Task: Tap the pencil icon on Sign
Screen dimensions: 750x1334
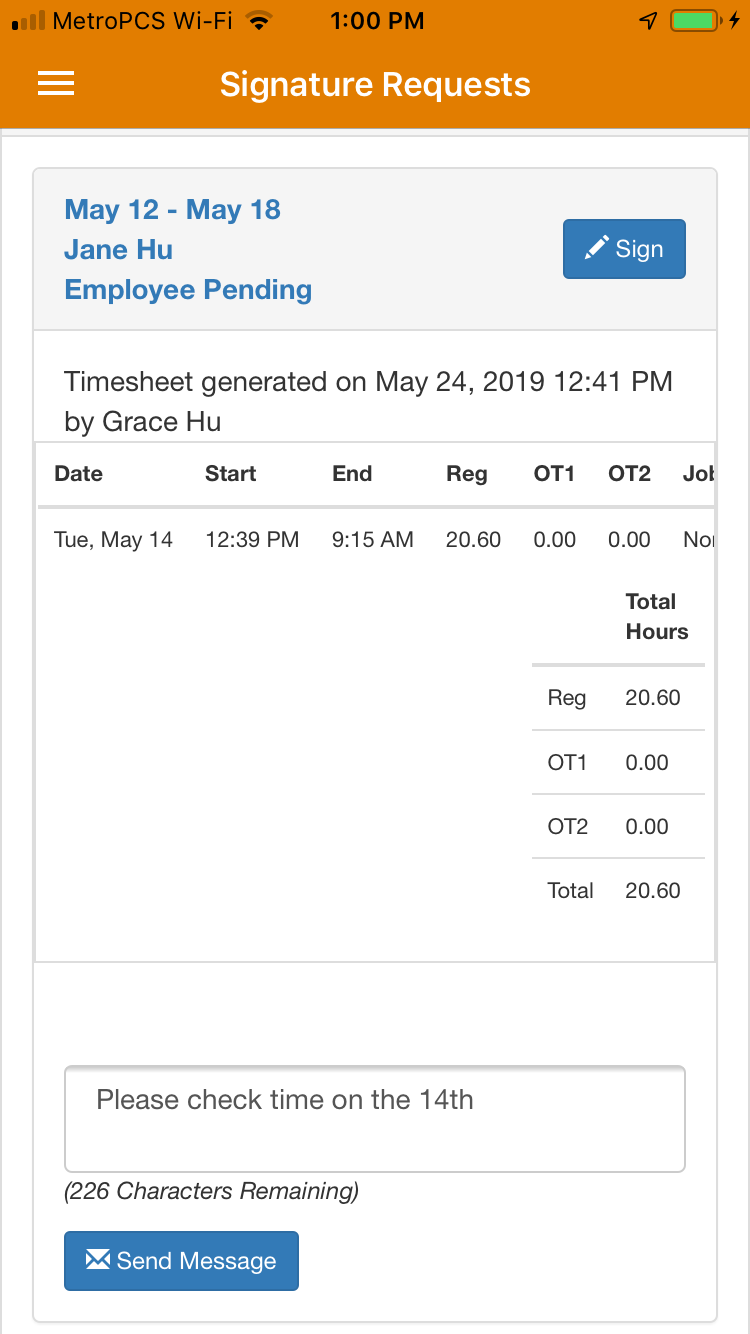Action: click(596, 248)
